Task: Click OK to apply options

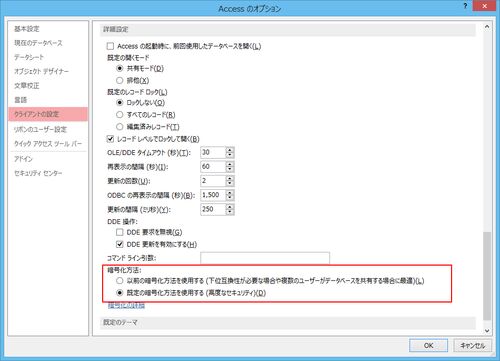Action: [x=428, y=345]
